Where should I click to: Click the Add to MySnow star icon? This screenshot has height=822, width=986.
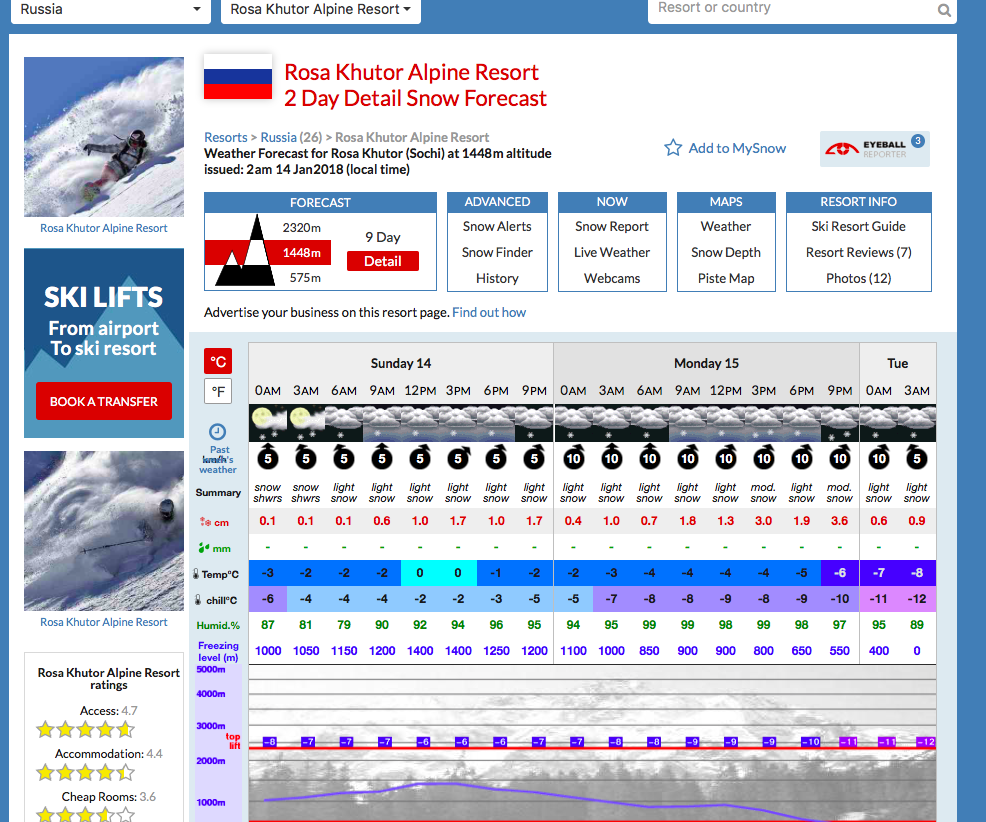(x=673, y=148)
